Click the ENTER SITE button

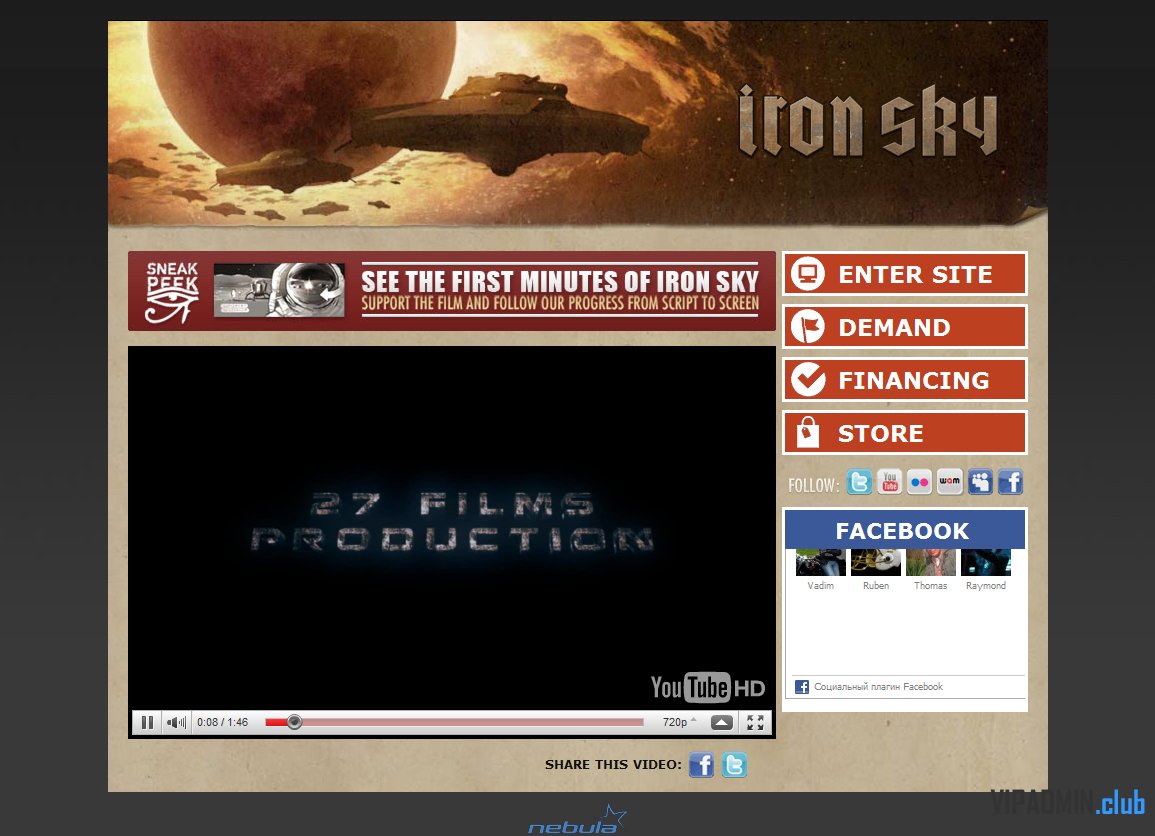click(x=905, y=274)
